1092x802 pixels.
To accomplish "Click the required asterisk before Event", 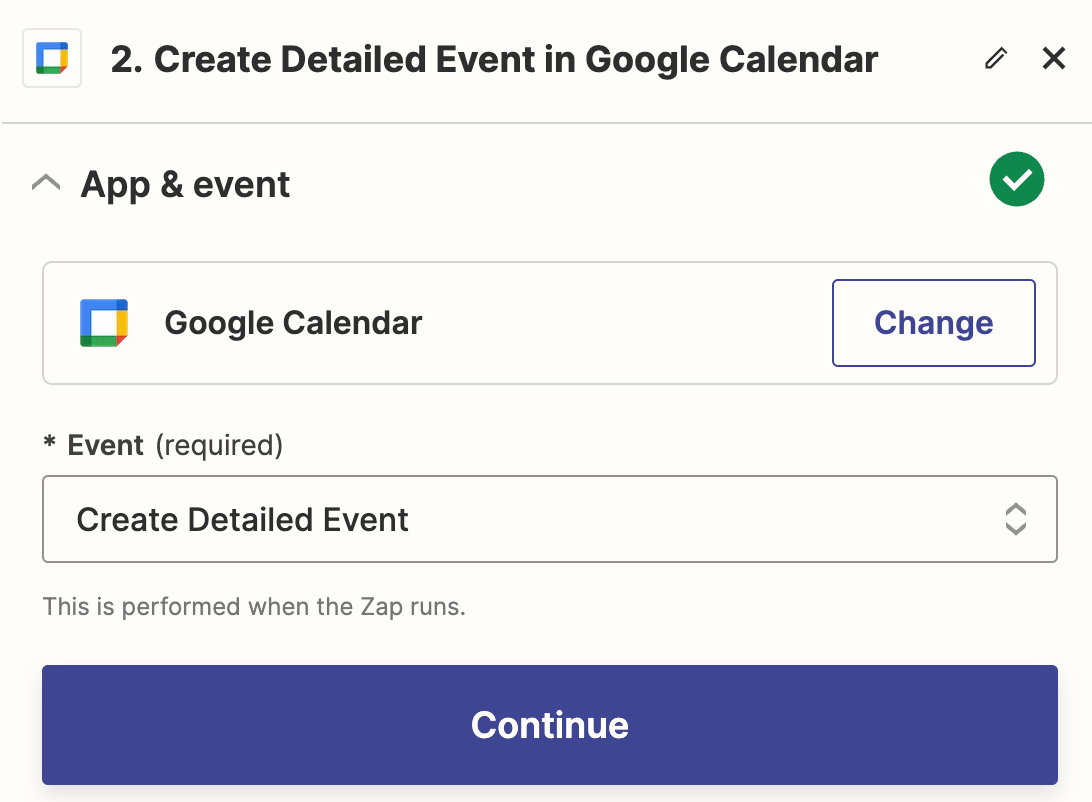I will point(49,445).
